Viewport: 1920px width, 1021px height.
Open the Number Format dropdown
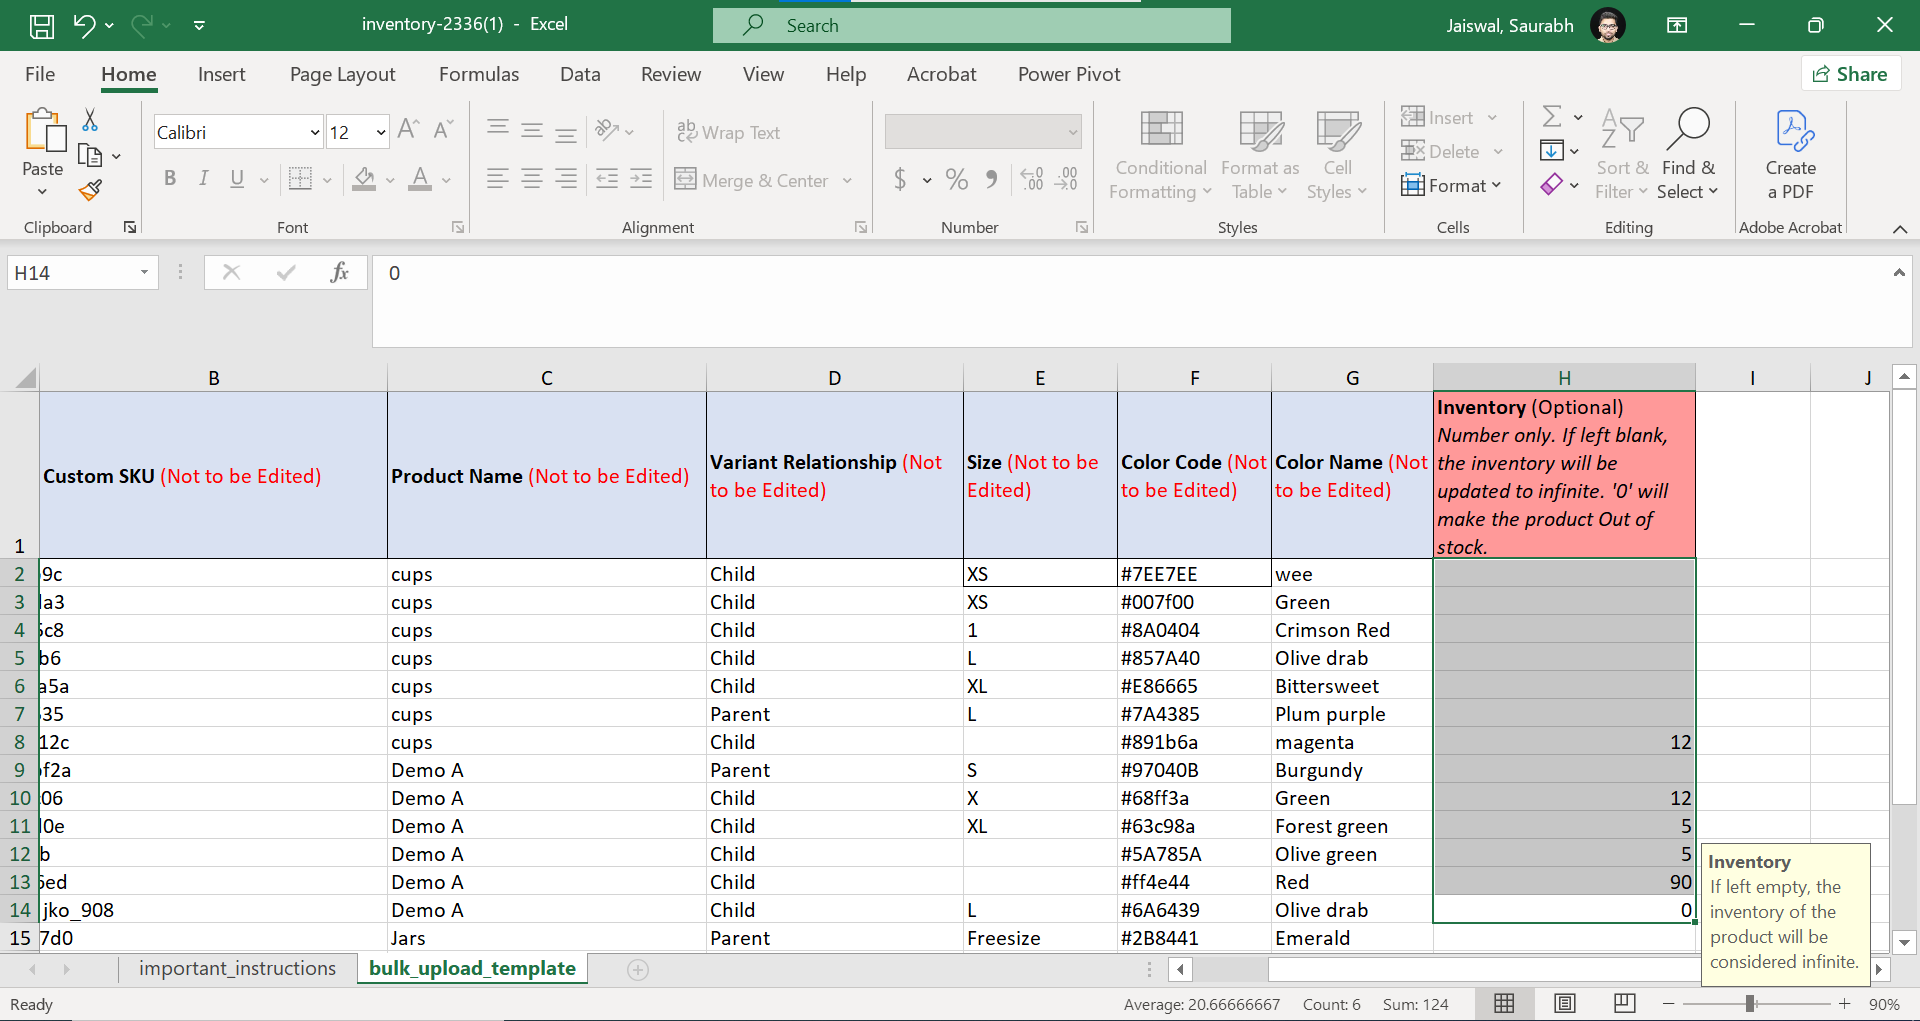click(x=1073, y=131)
